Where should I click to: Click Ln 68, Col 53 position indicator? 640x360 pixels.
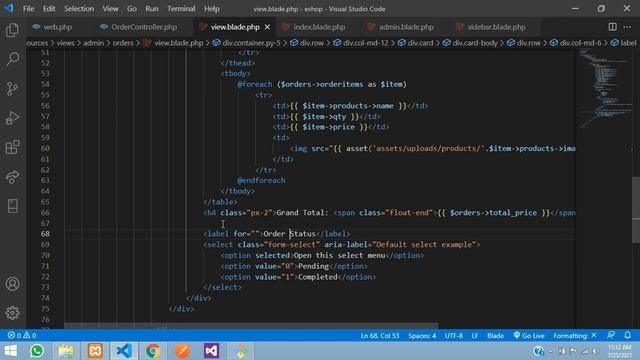click(x=380, y=336)
